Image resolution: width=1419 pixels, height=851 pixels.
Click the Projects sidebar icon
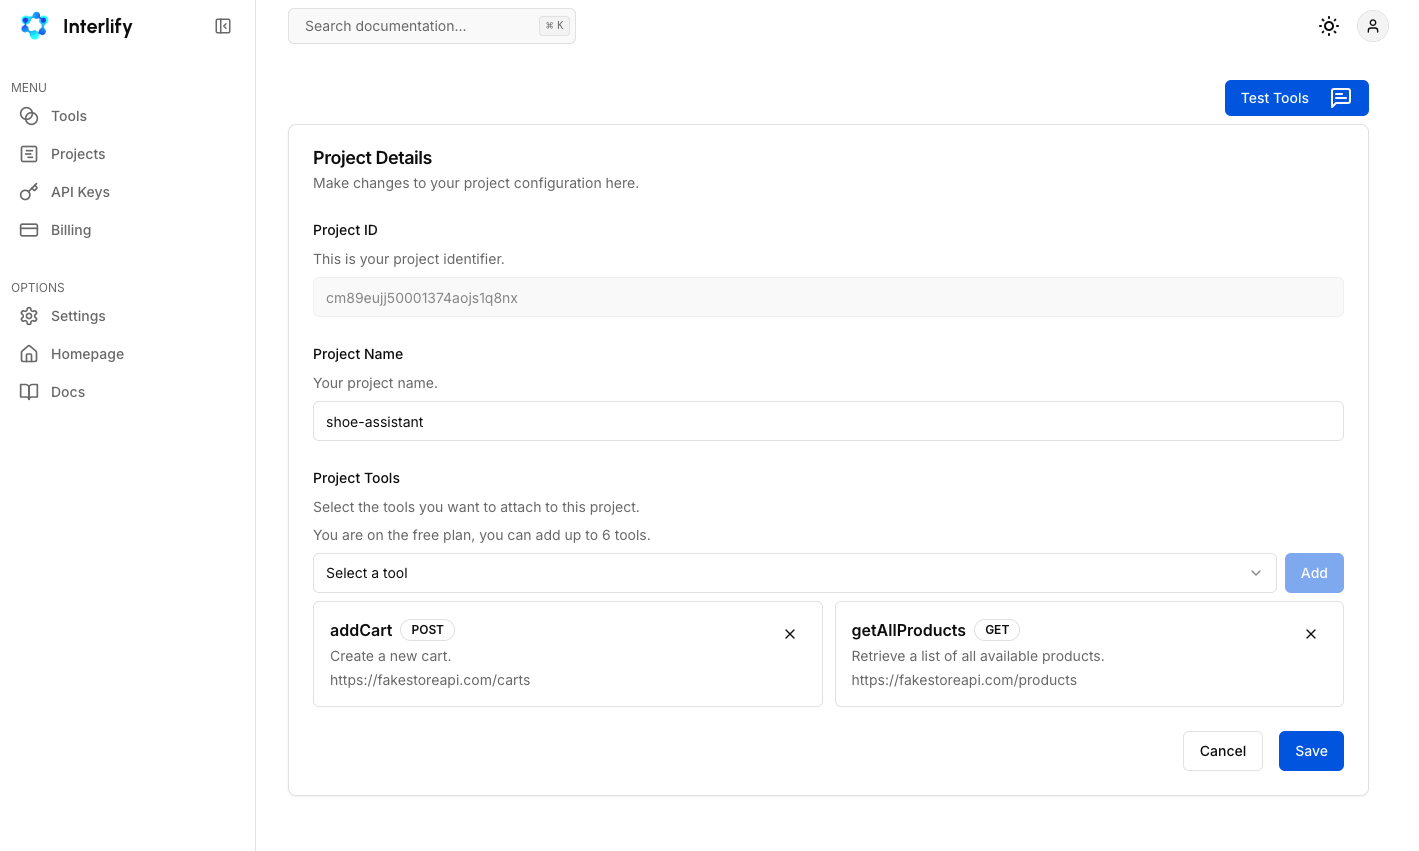pyautogui.click(x=29, y=154)
